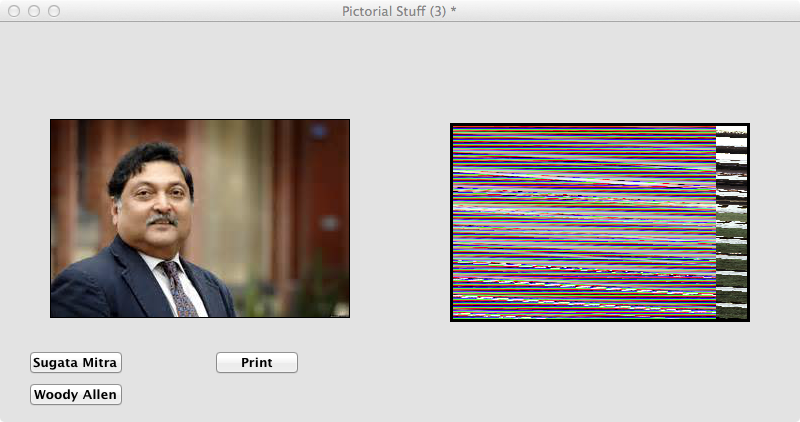Close the Pictorial Stuff window
The width and height of the screenshot is (800, 422).
click(x=14, y=11)
